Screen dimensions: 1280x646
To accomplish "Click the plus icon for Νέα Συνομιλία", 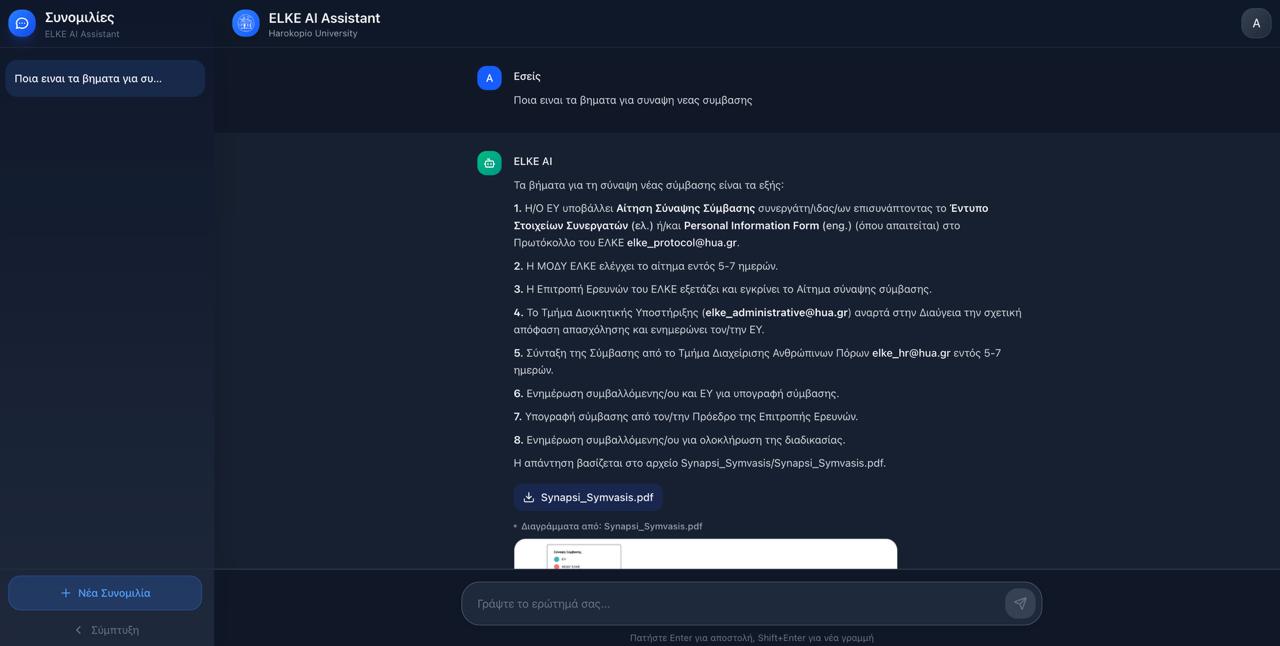I will 66,593.
